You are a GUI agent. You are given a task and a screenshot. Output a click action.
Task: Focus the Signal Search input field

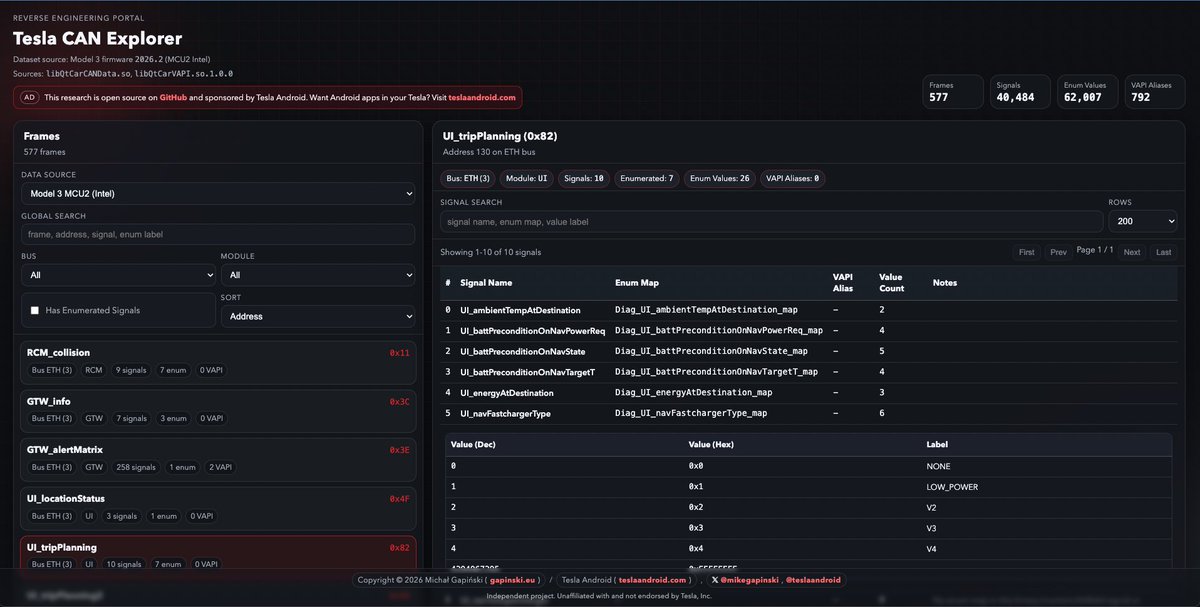[771, 221]
